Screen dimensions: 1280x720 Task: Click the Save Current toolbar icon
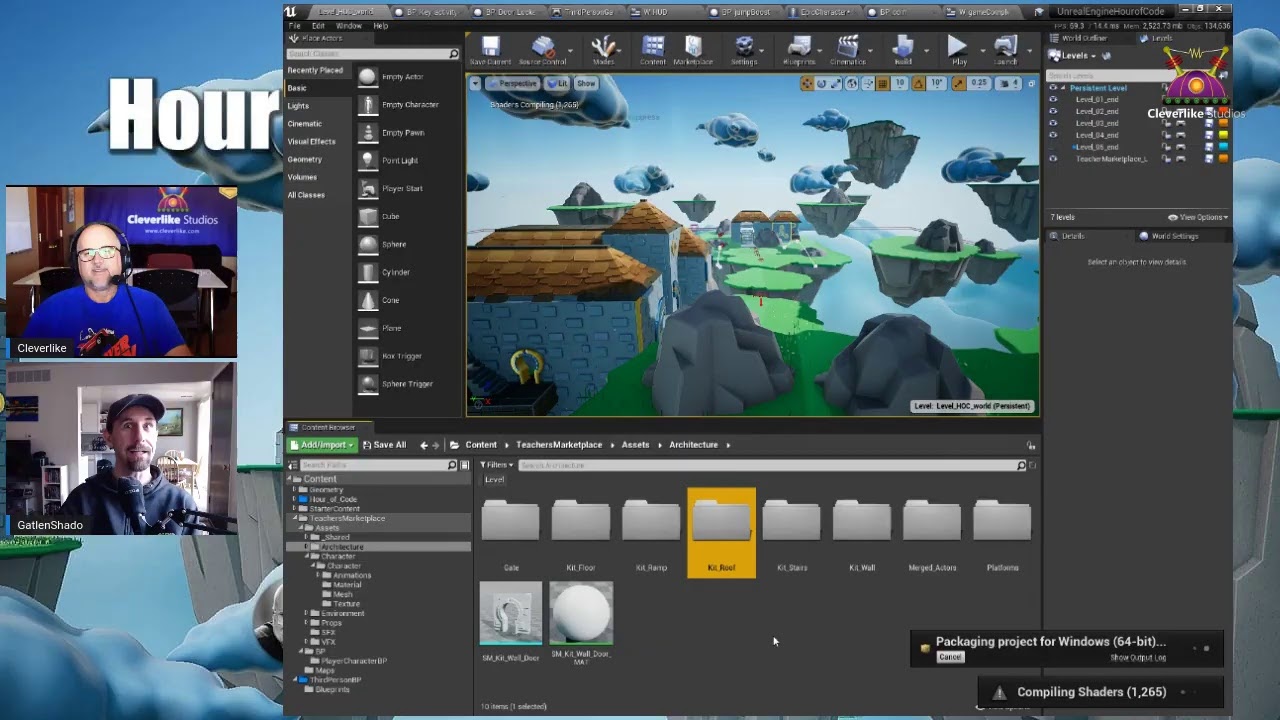pos(490,47)
